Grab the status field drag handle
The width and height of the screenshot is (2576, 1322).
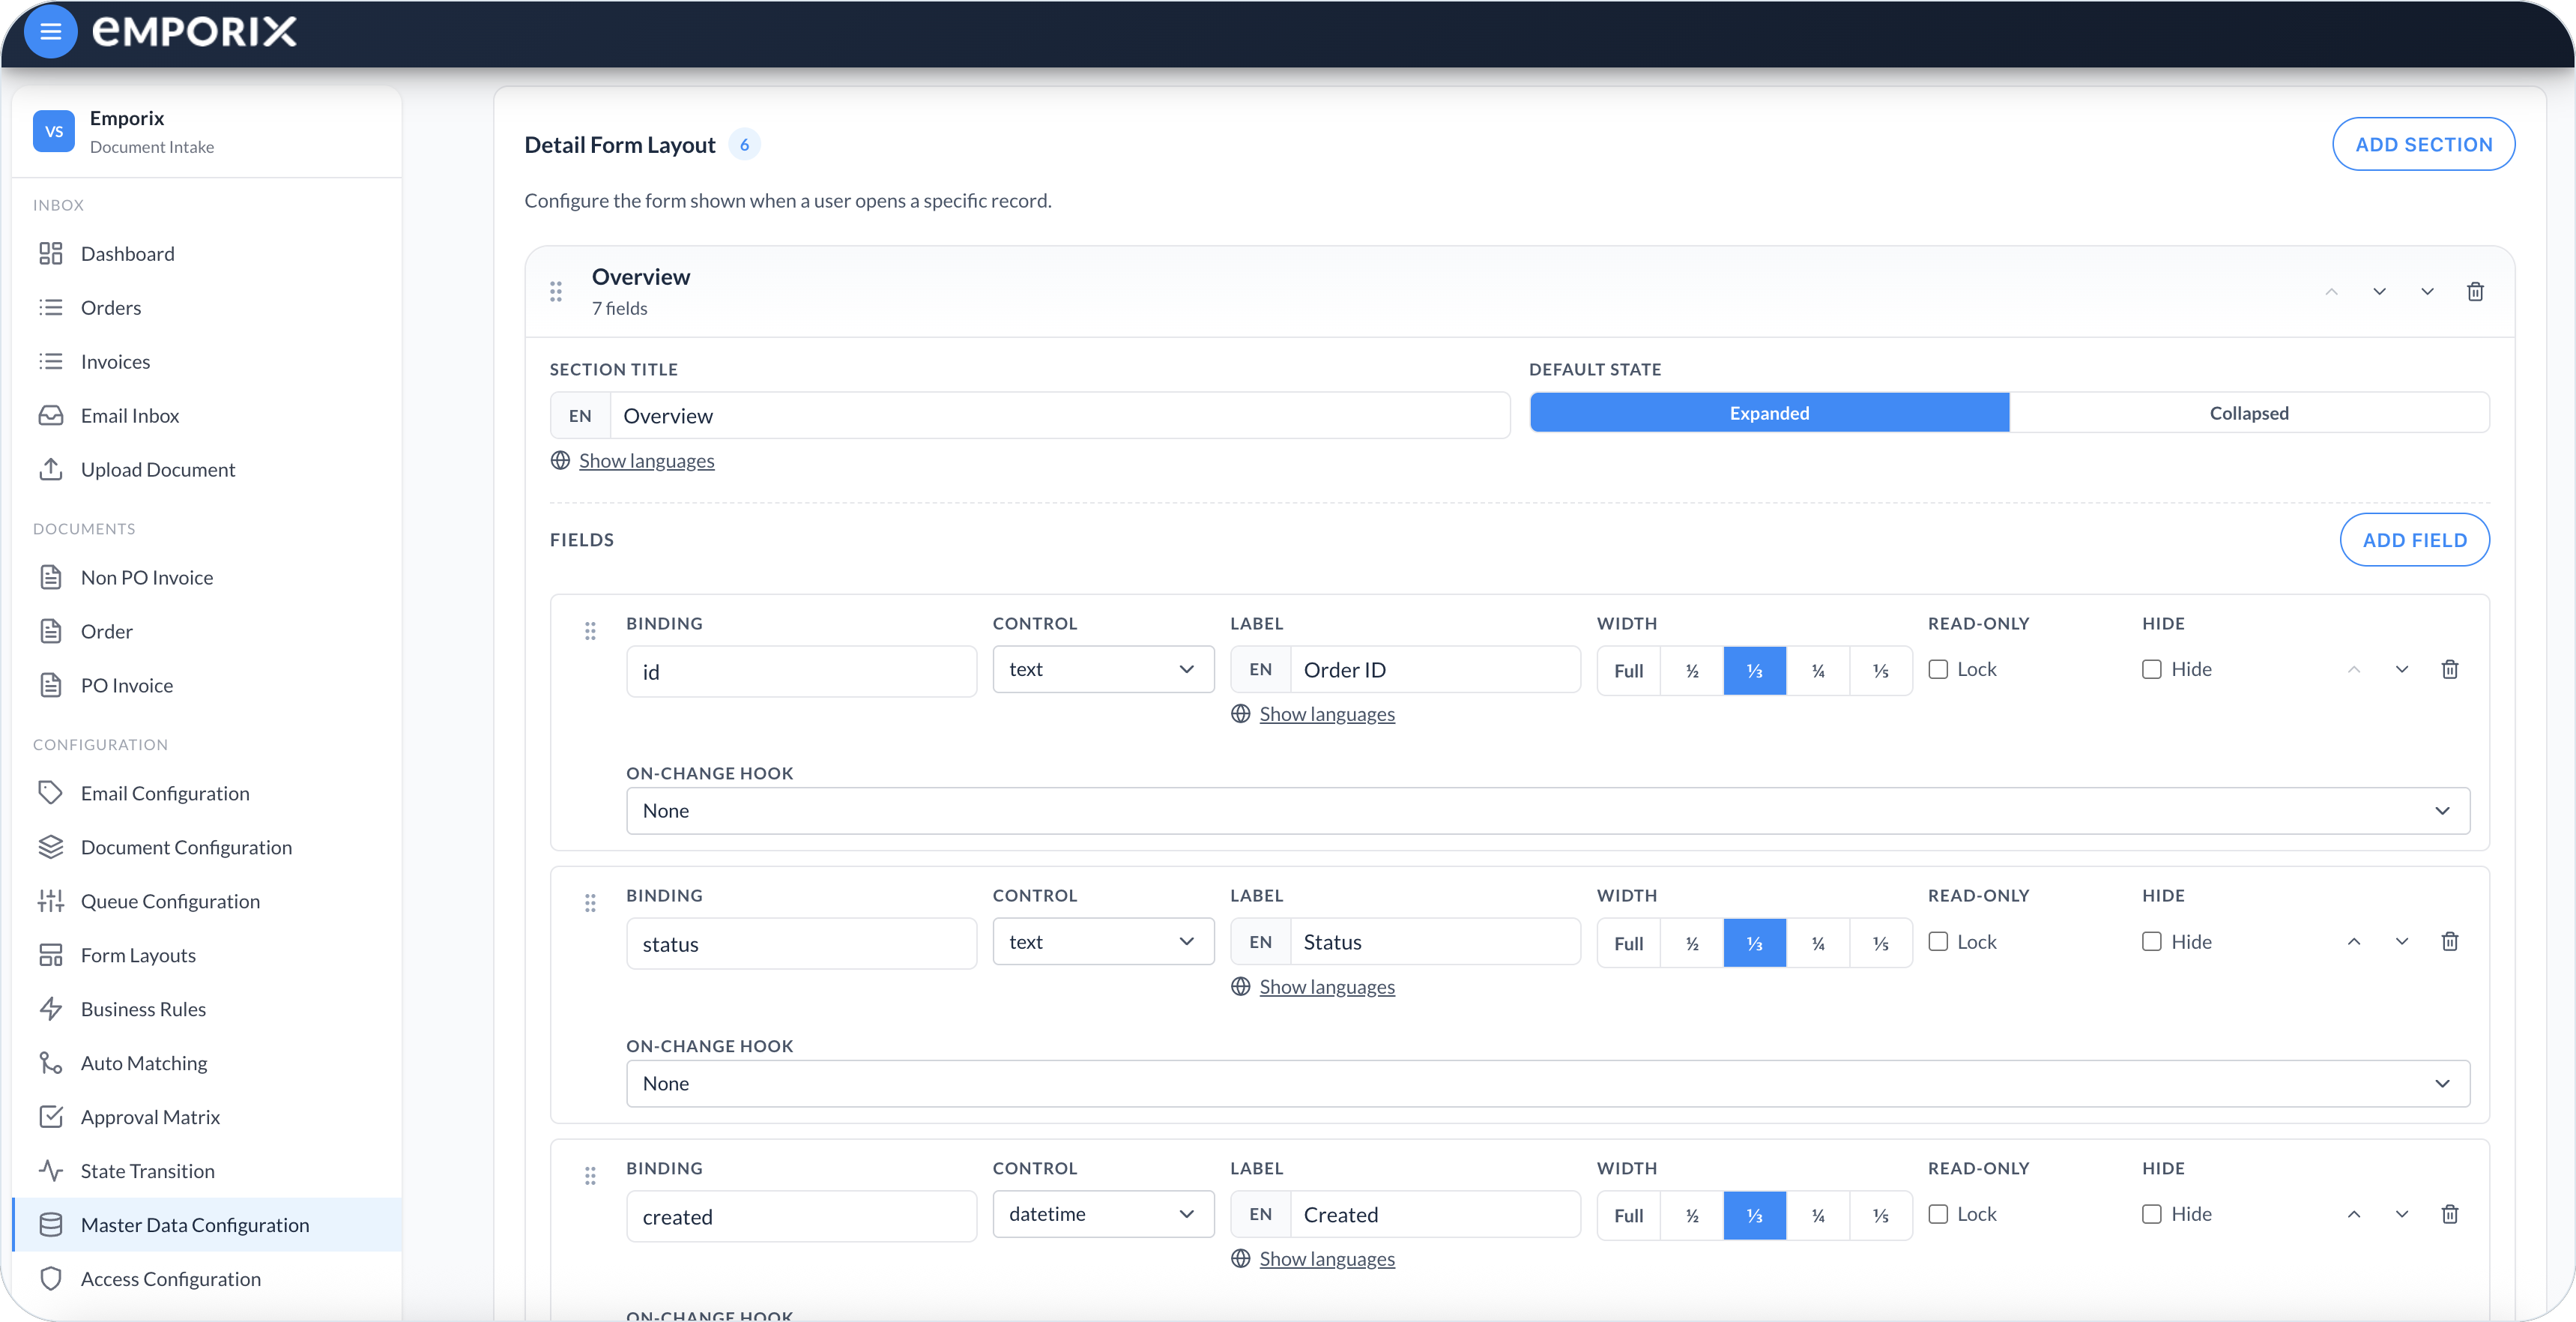tap(590, 903)
